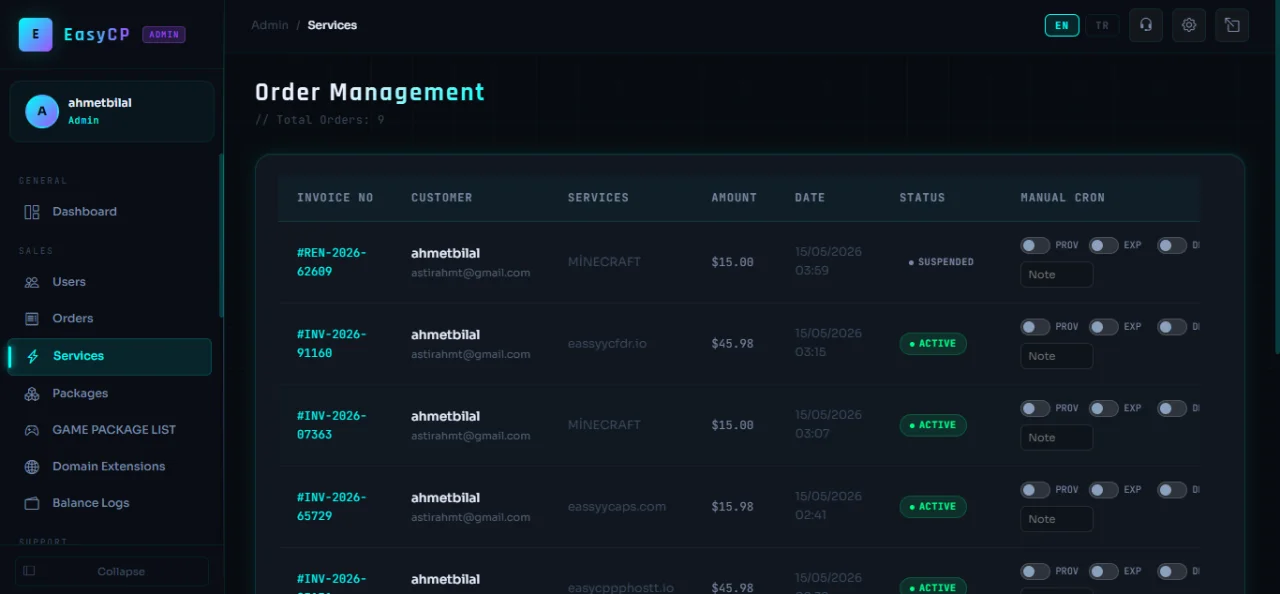Click Note field for #REN-2026-62609
This screenshot has height=594, width=1280.
click(1057, 275)
